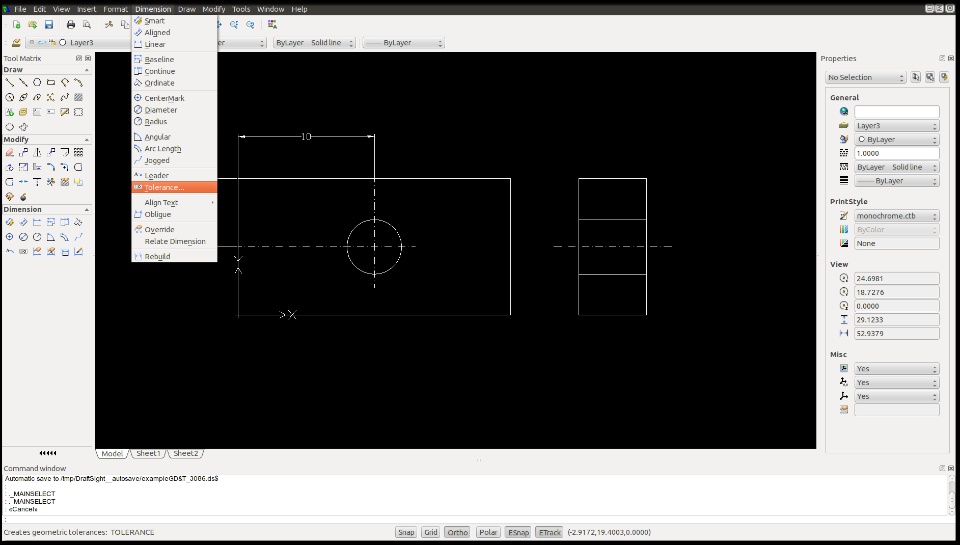This screenshot has width=960, height=545.
Task: Click the Radius dimension icon in Dimension panel
Action: click(37, 237)
